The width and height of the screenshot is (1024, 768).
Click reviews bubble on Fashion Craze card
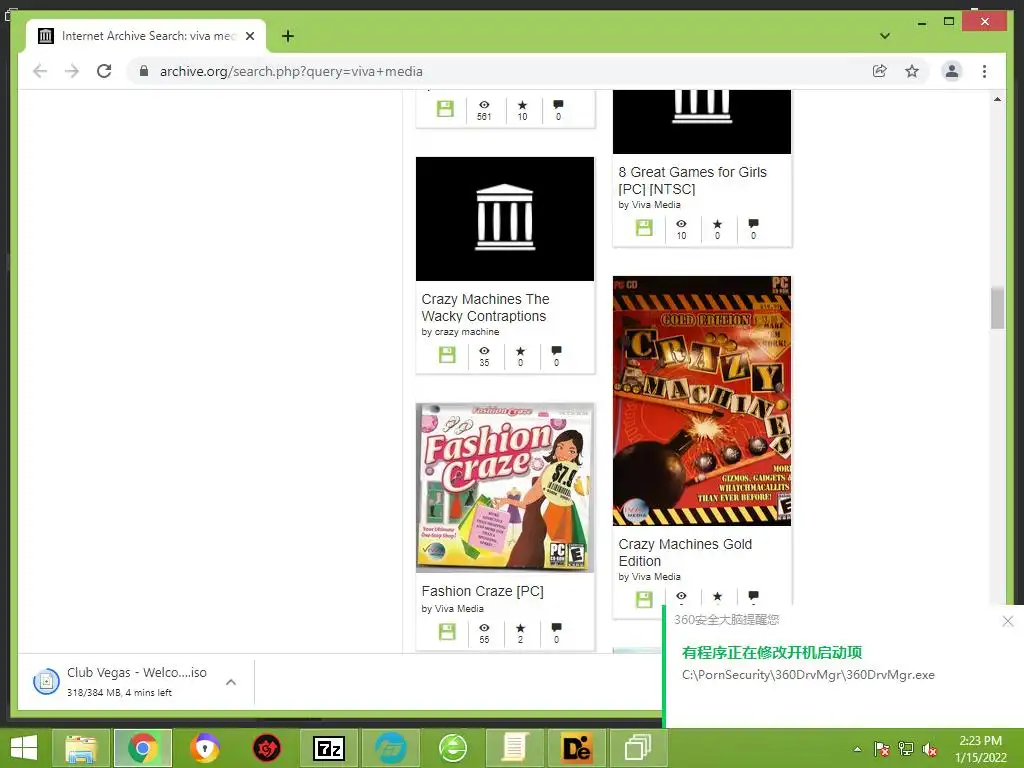556,628
